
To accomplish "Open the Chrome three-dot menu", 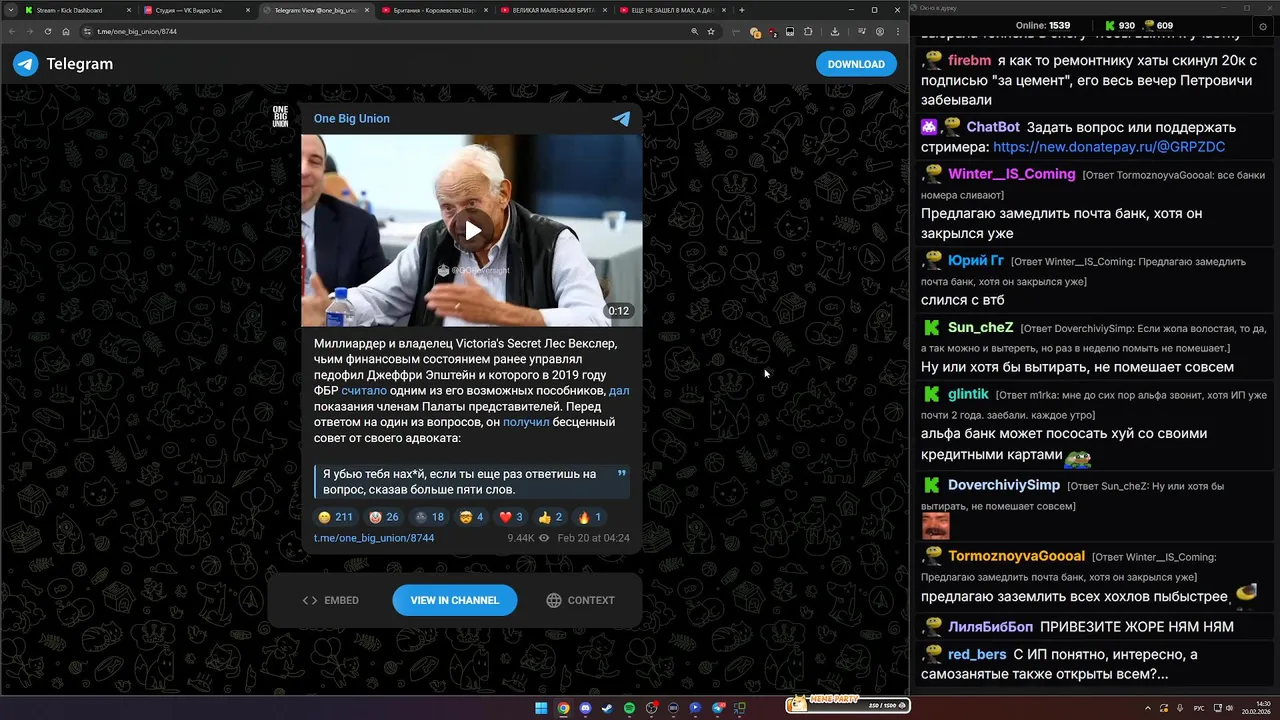I will [898, 31].
